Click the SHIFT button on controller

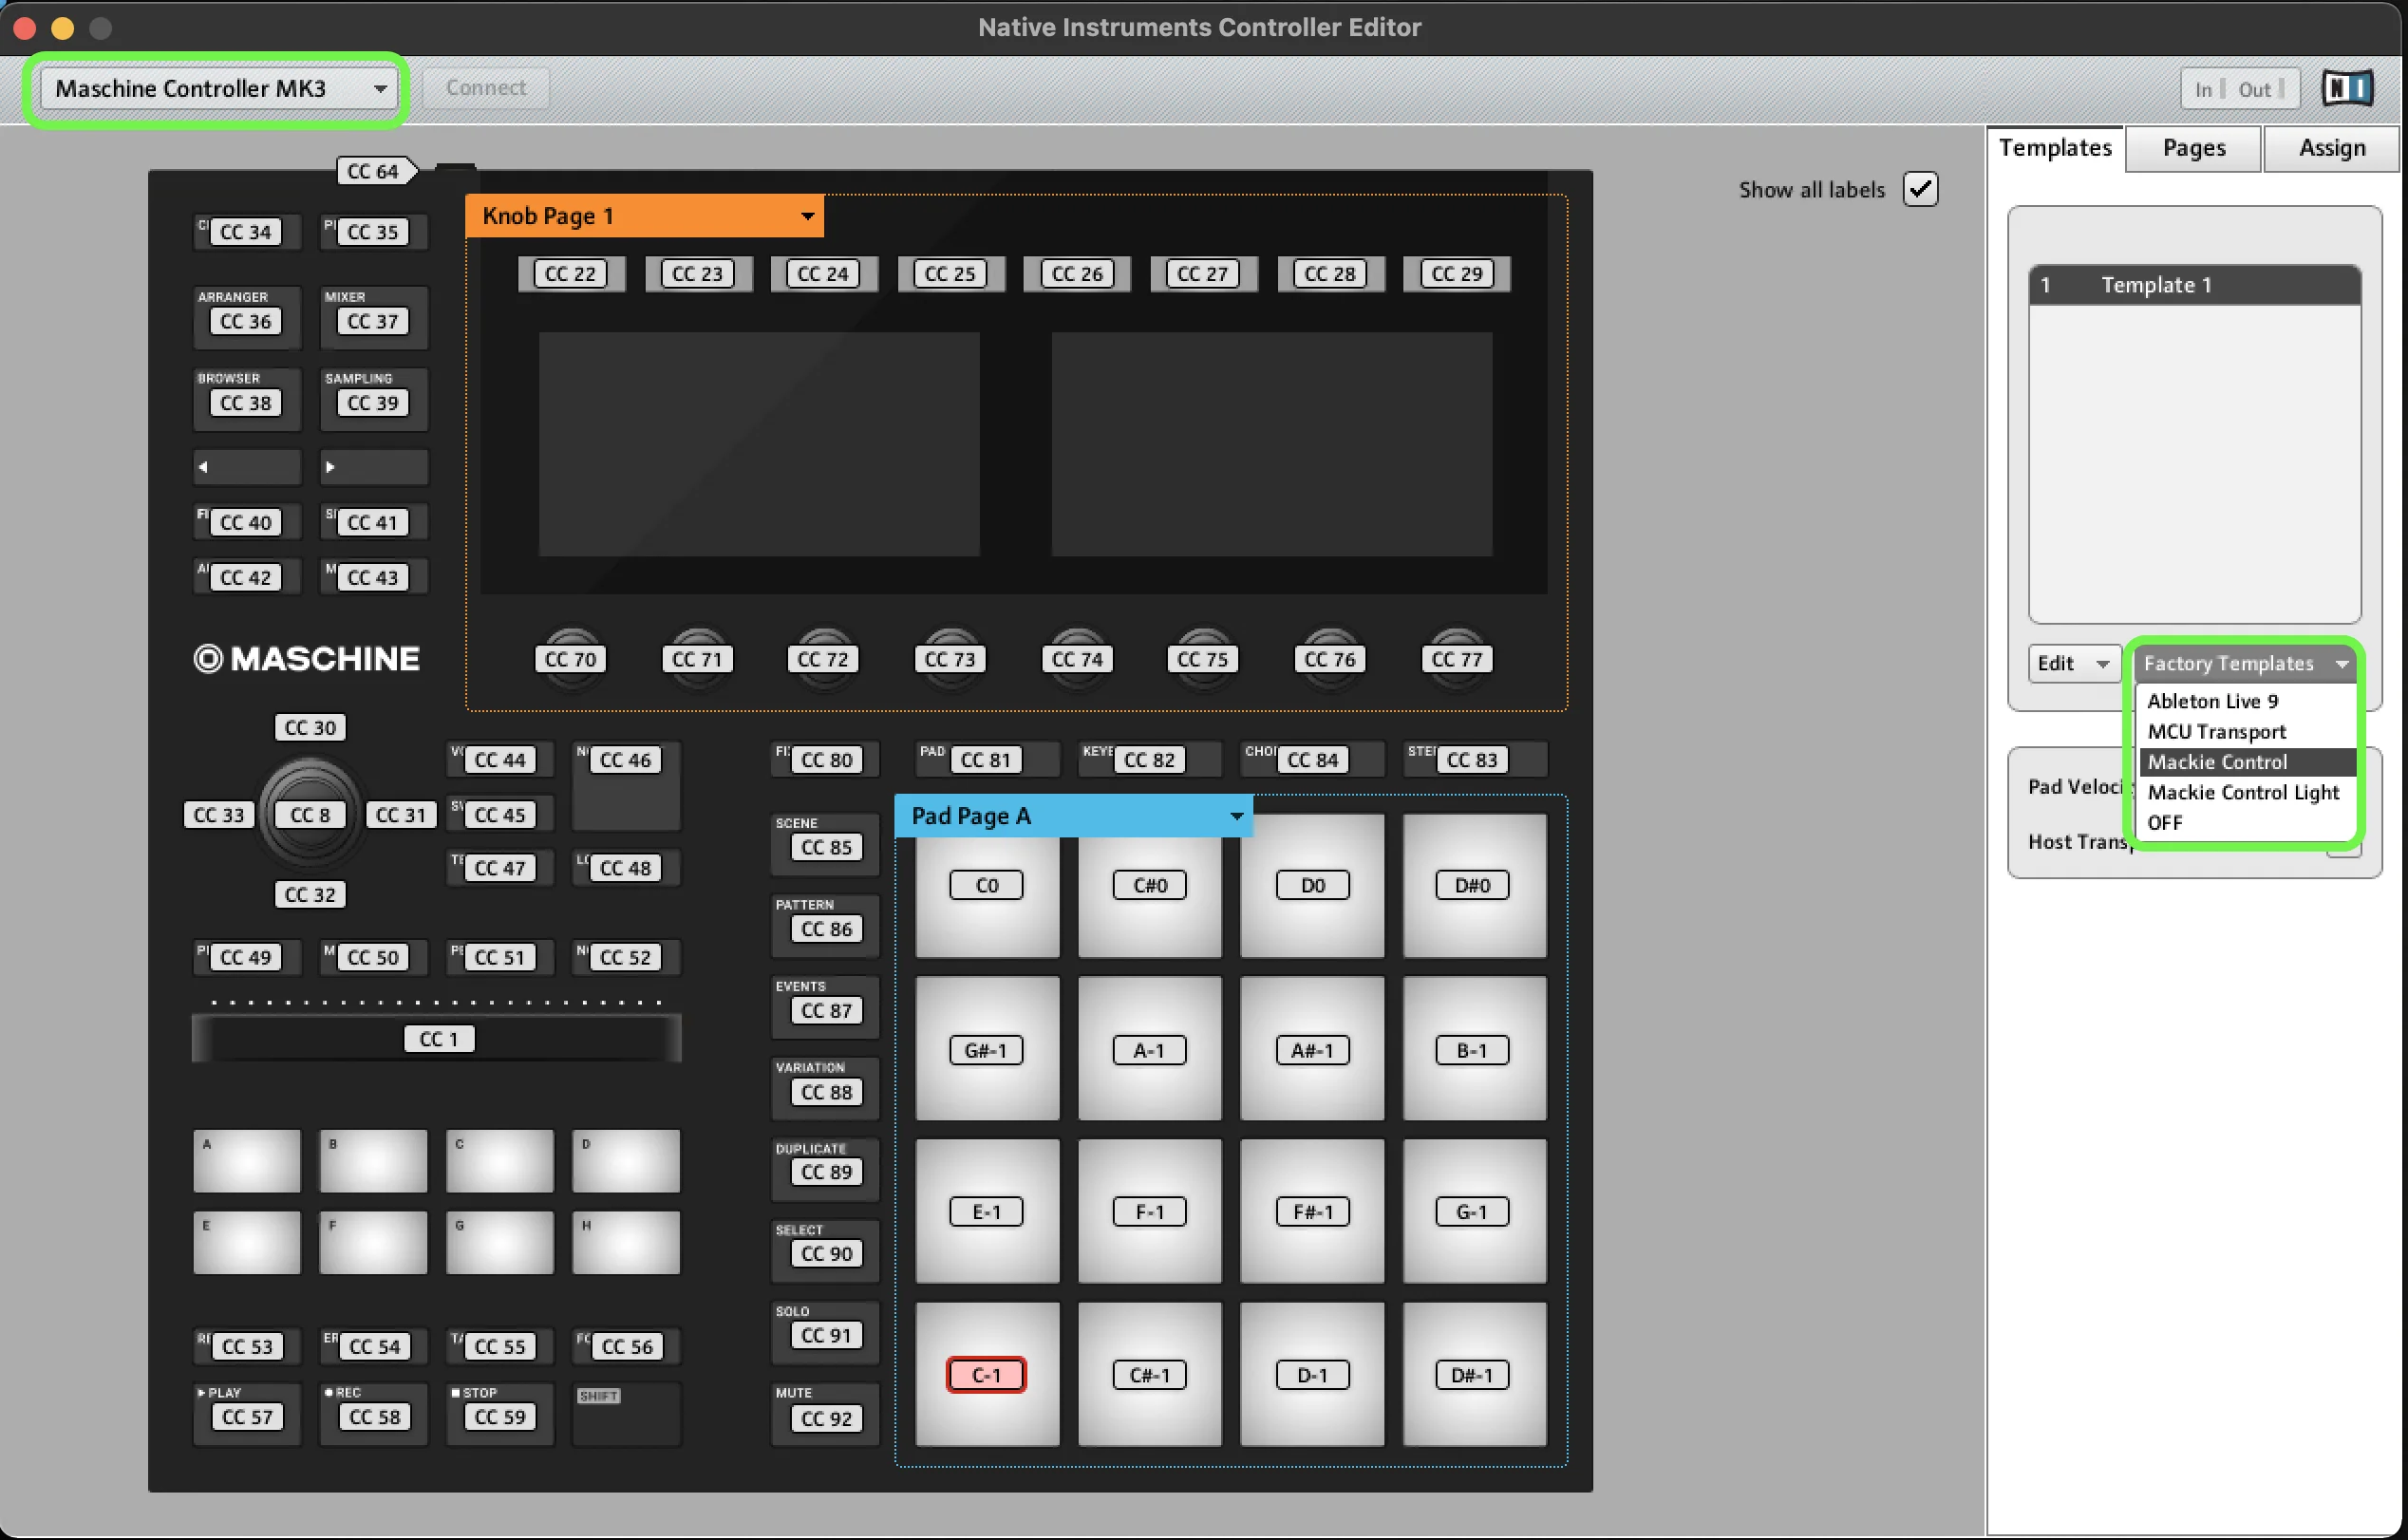(626, 1414)
